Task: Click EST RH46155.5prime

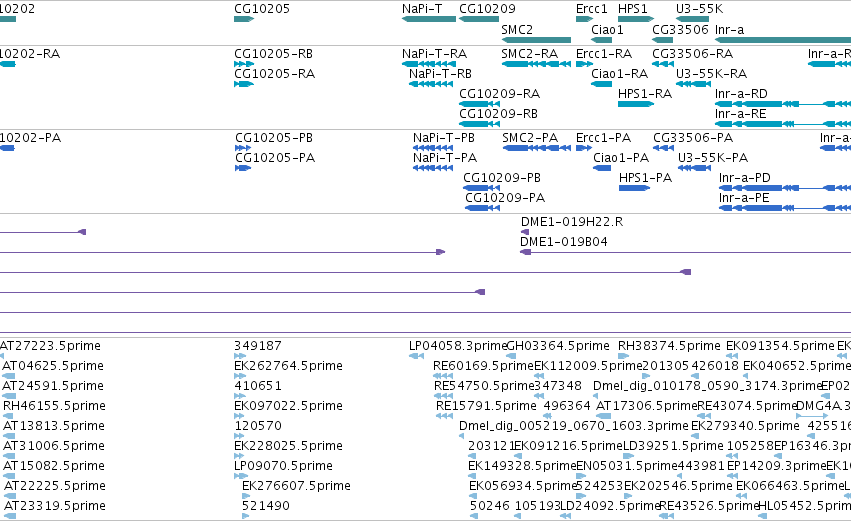Action: point(8,416)
